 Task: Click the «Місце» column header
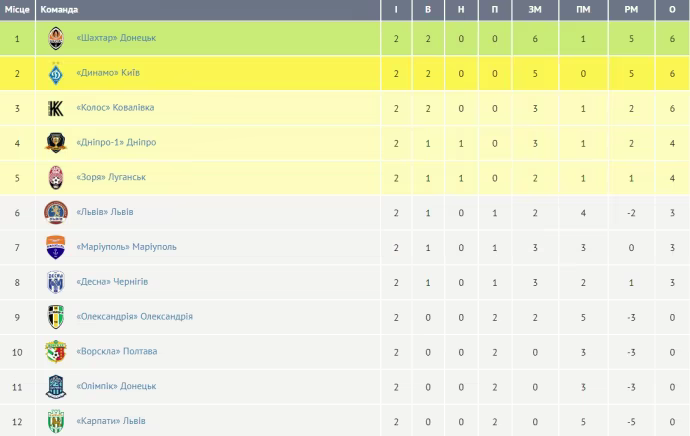click(x=17, y=10)
